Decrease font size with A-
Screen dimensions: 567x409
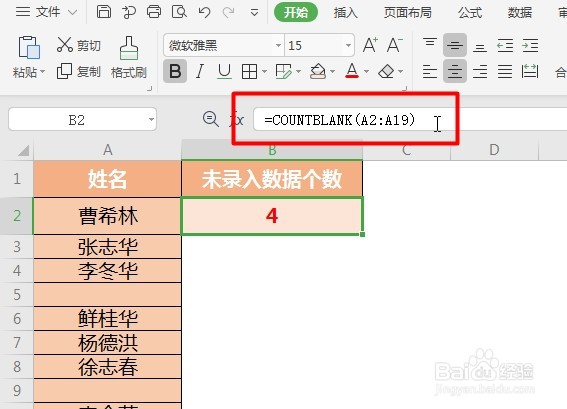pyautogui.click(x=395, y=45)
